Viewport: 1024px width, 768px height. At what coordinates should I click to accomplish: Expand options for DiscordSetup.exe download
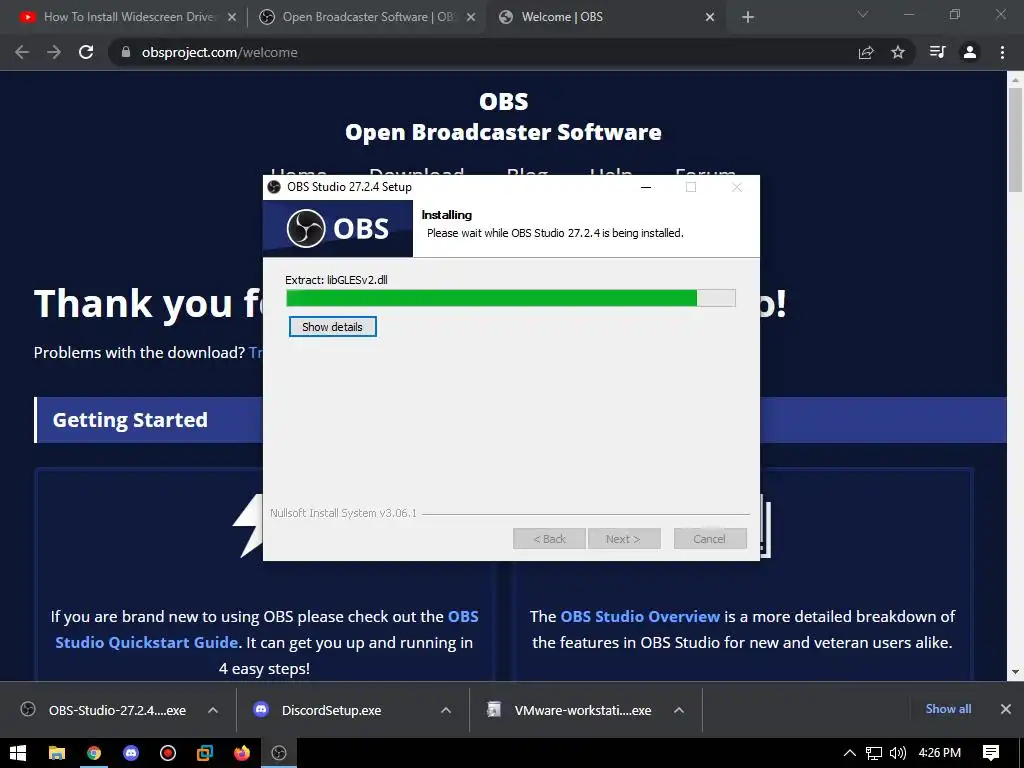pyautogui.click(x=446, y=710)
